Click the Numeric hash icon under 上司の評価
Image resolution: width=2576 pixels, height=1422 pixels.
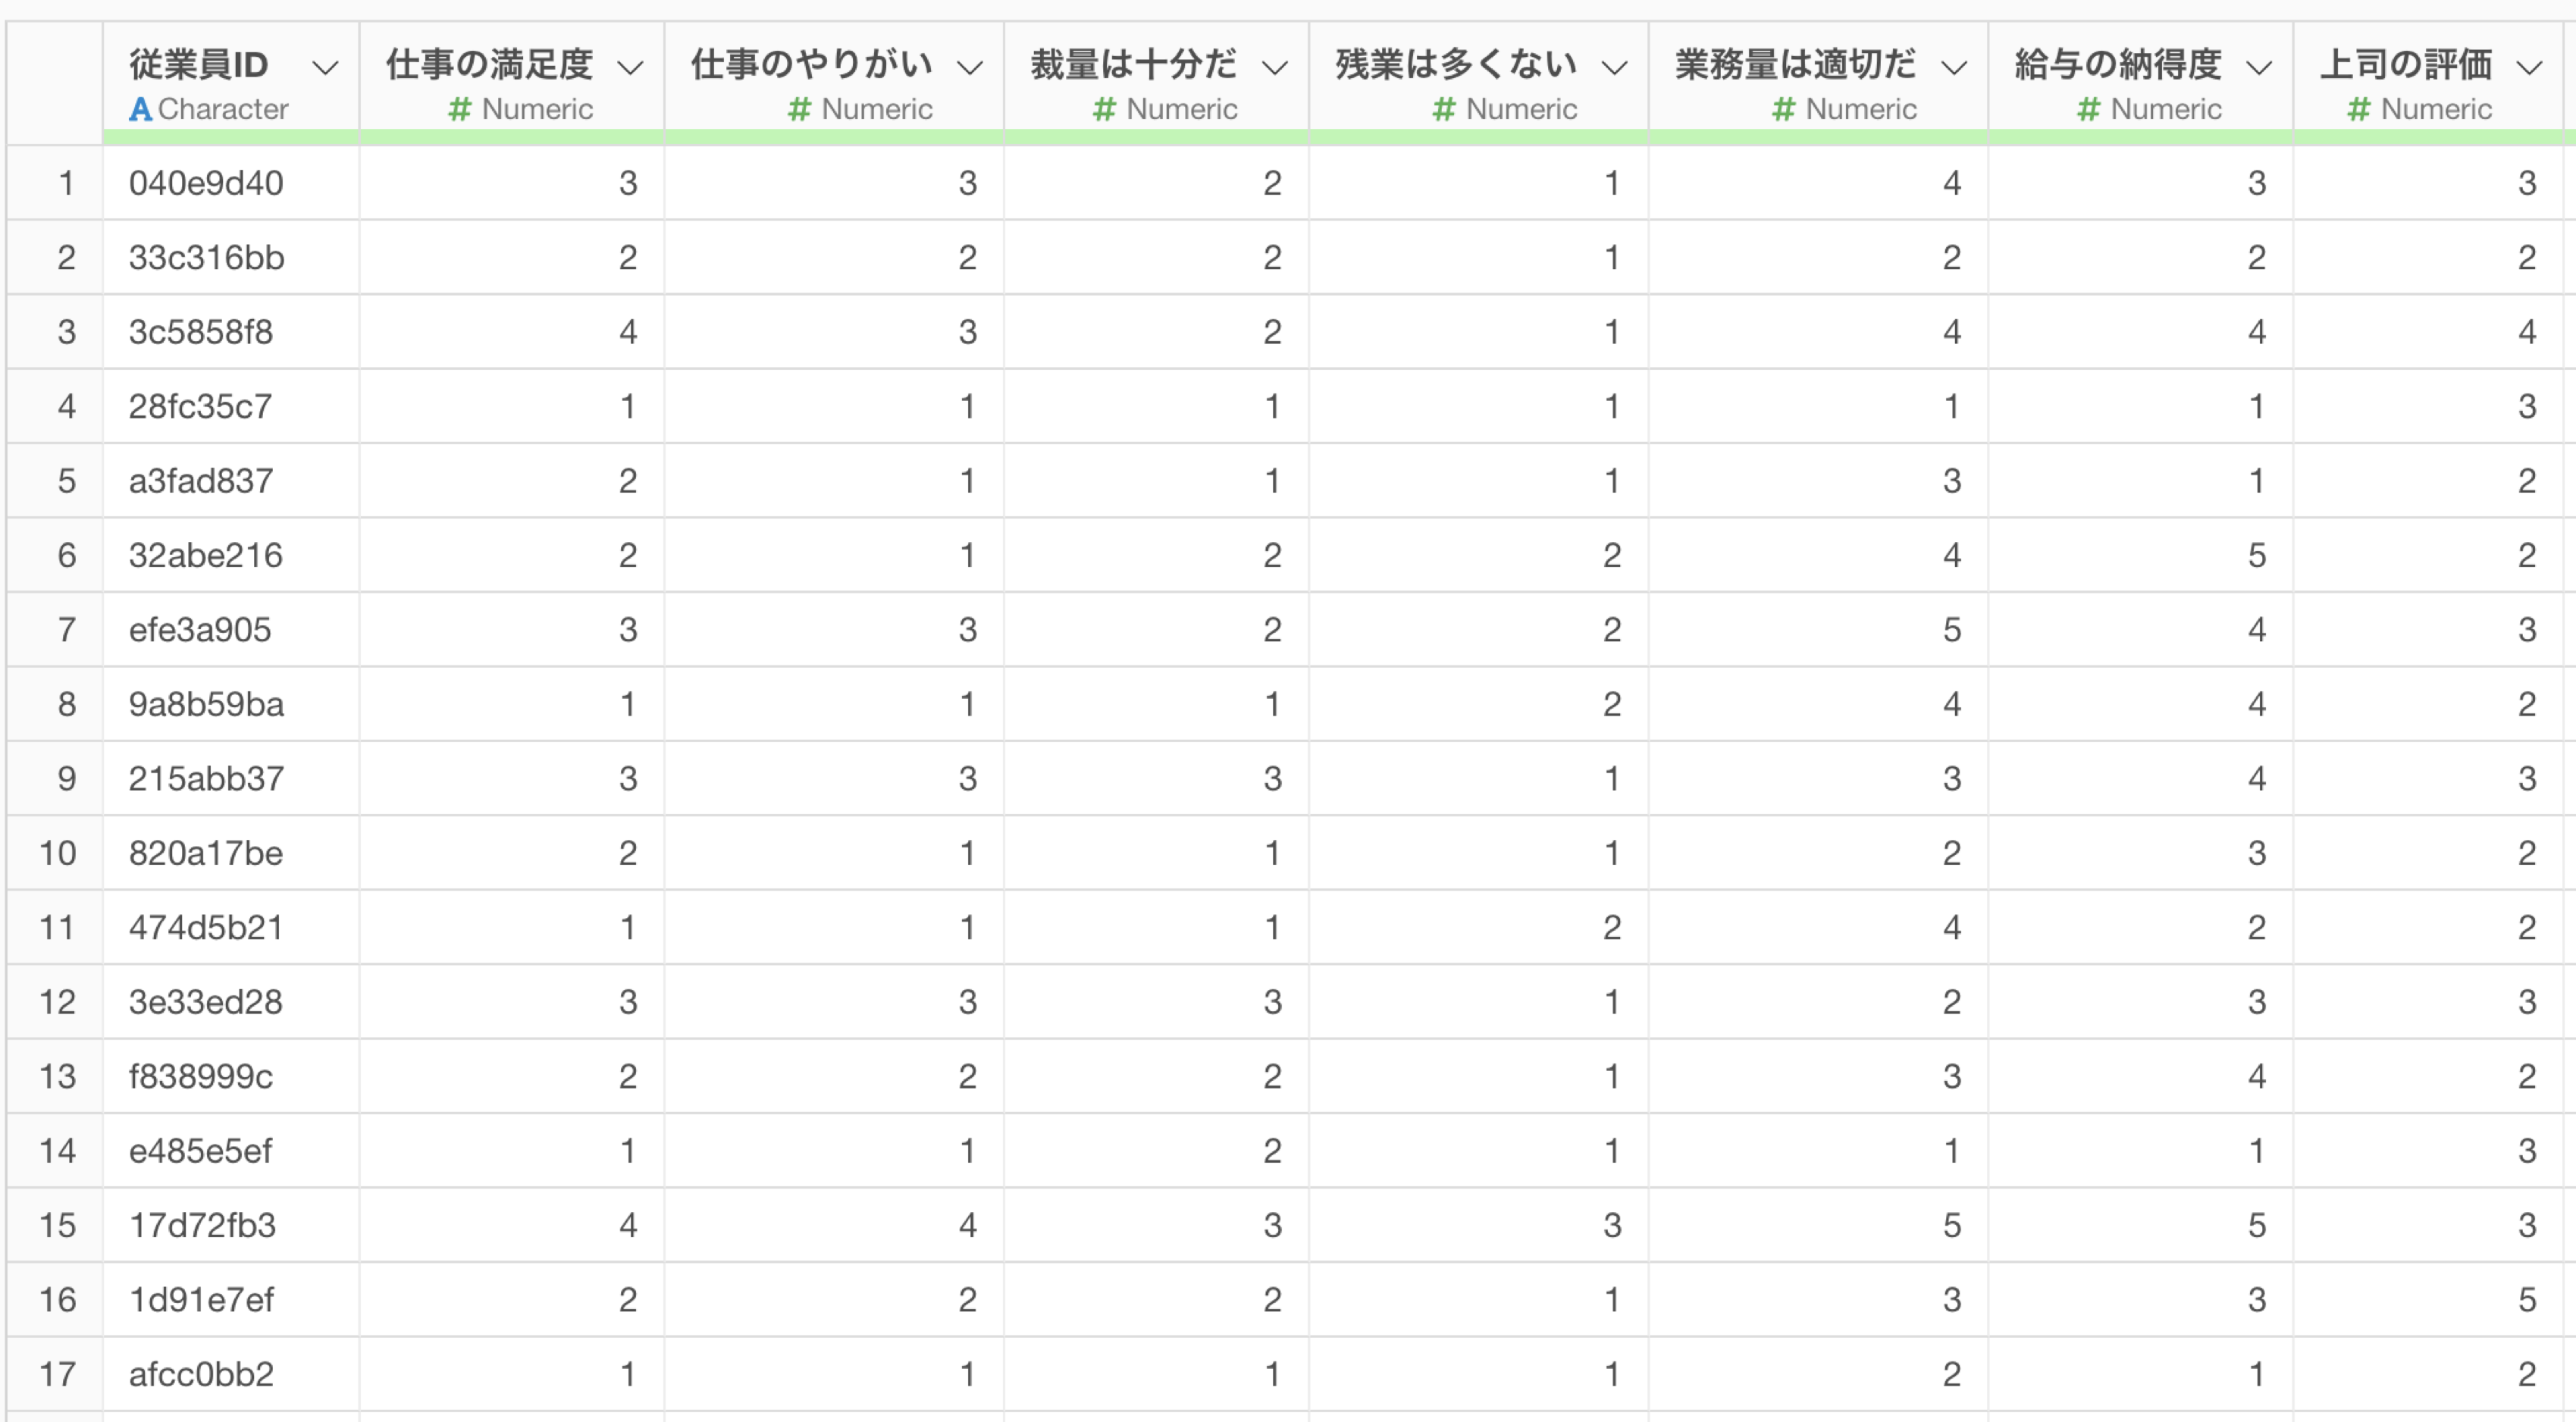tap(2359, 109)
